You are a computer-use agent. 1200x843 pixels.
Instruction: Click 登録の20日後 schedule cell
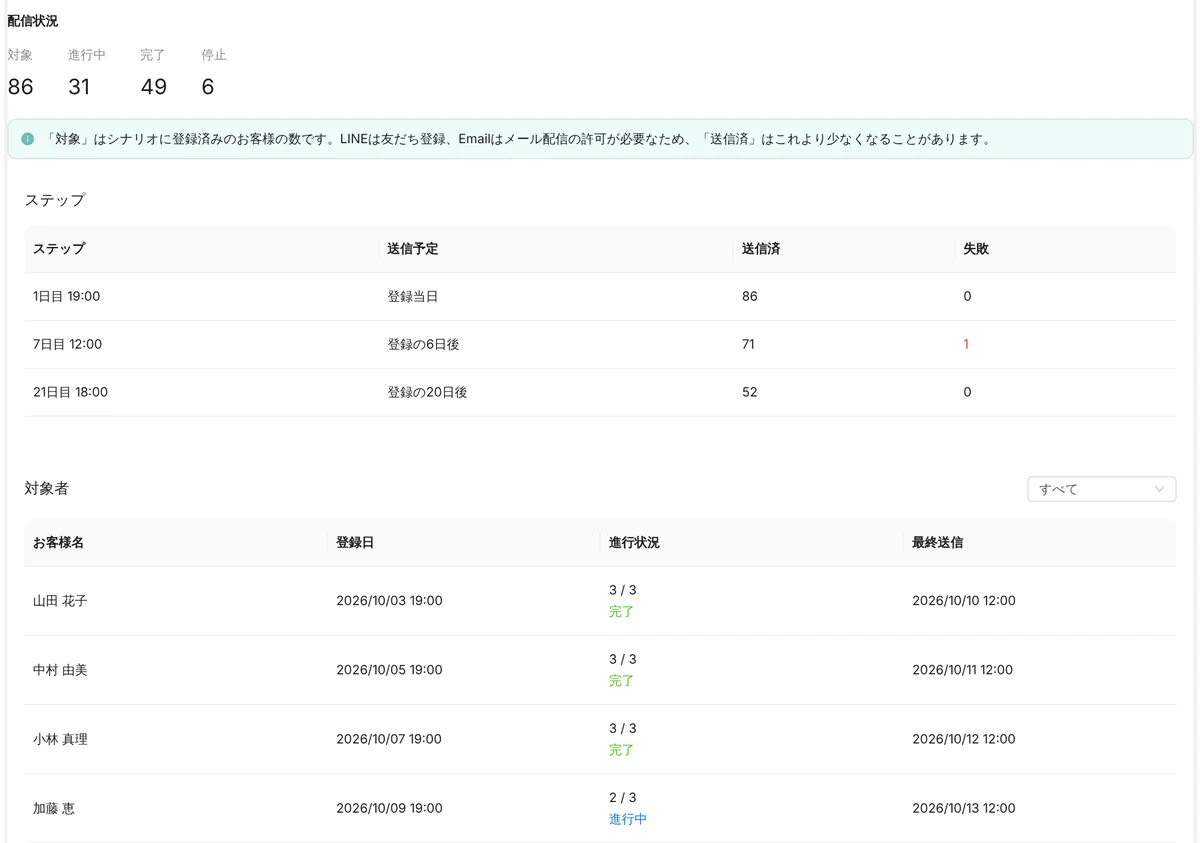pyautogui.click(x=427, y=392)
